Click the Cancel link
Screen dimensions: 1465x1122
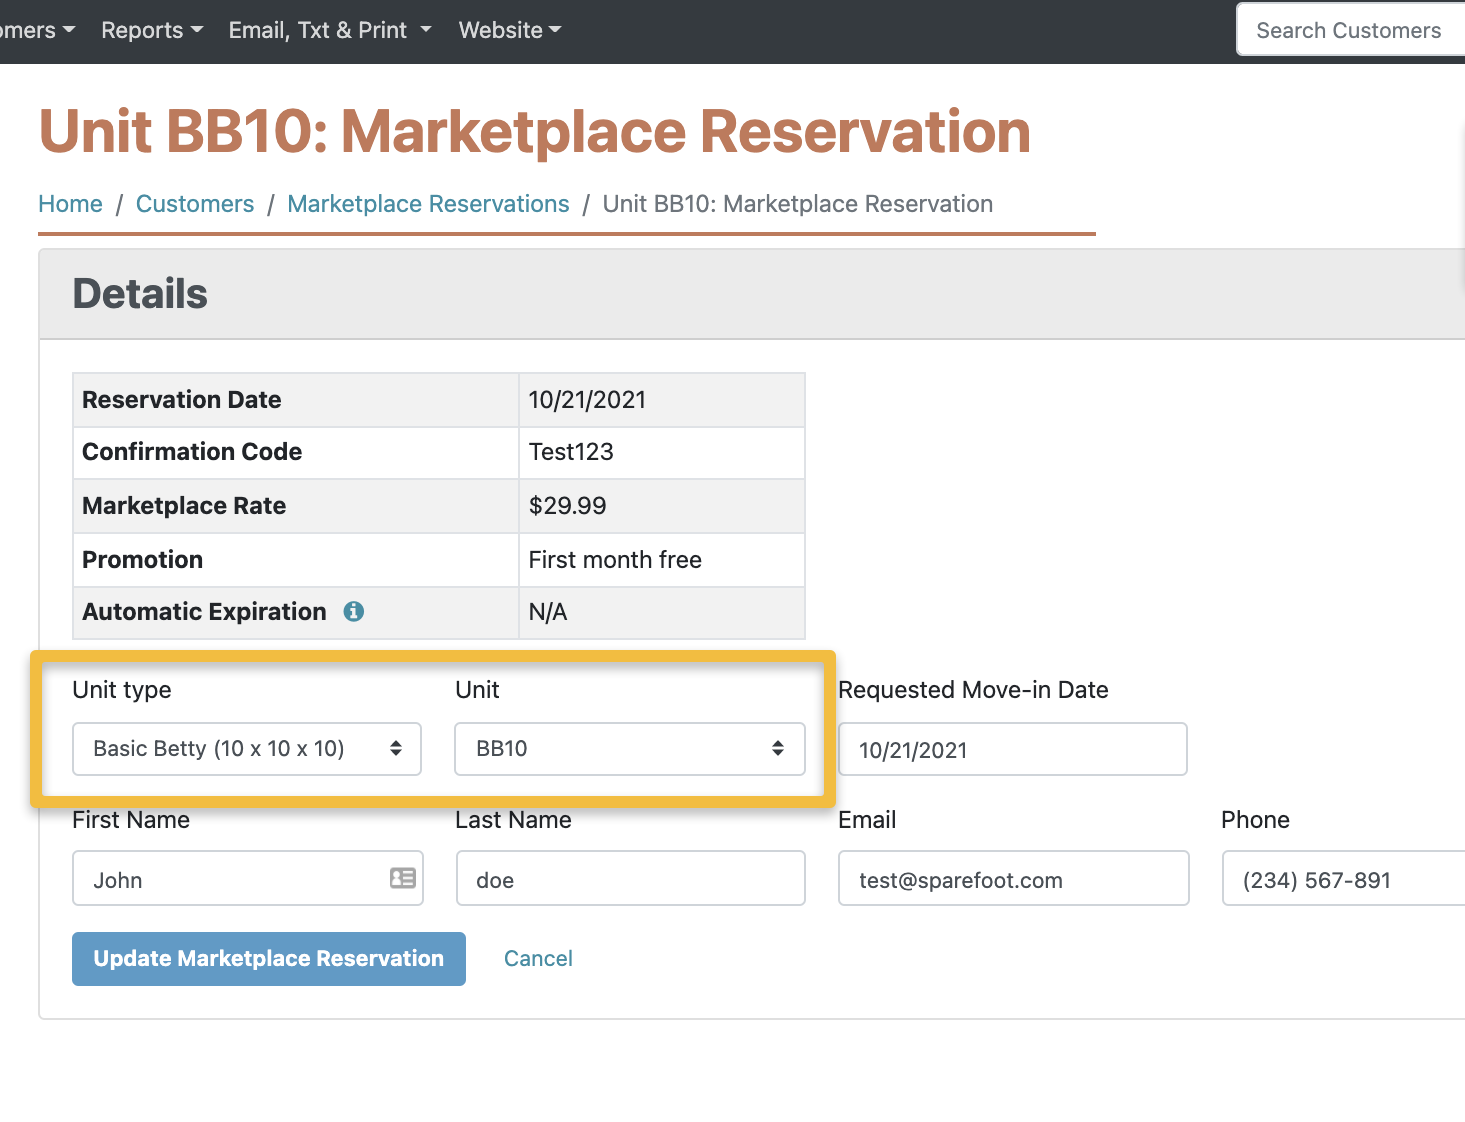538,959
